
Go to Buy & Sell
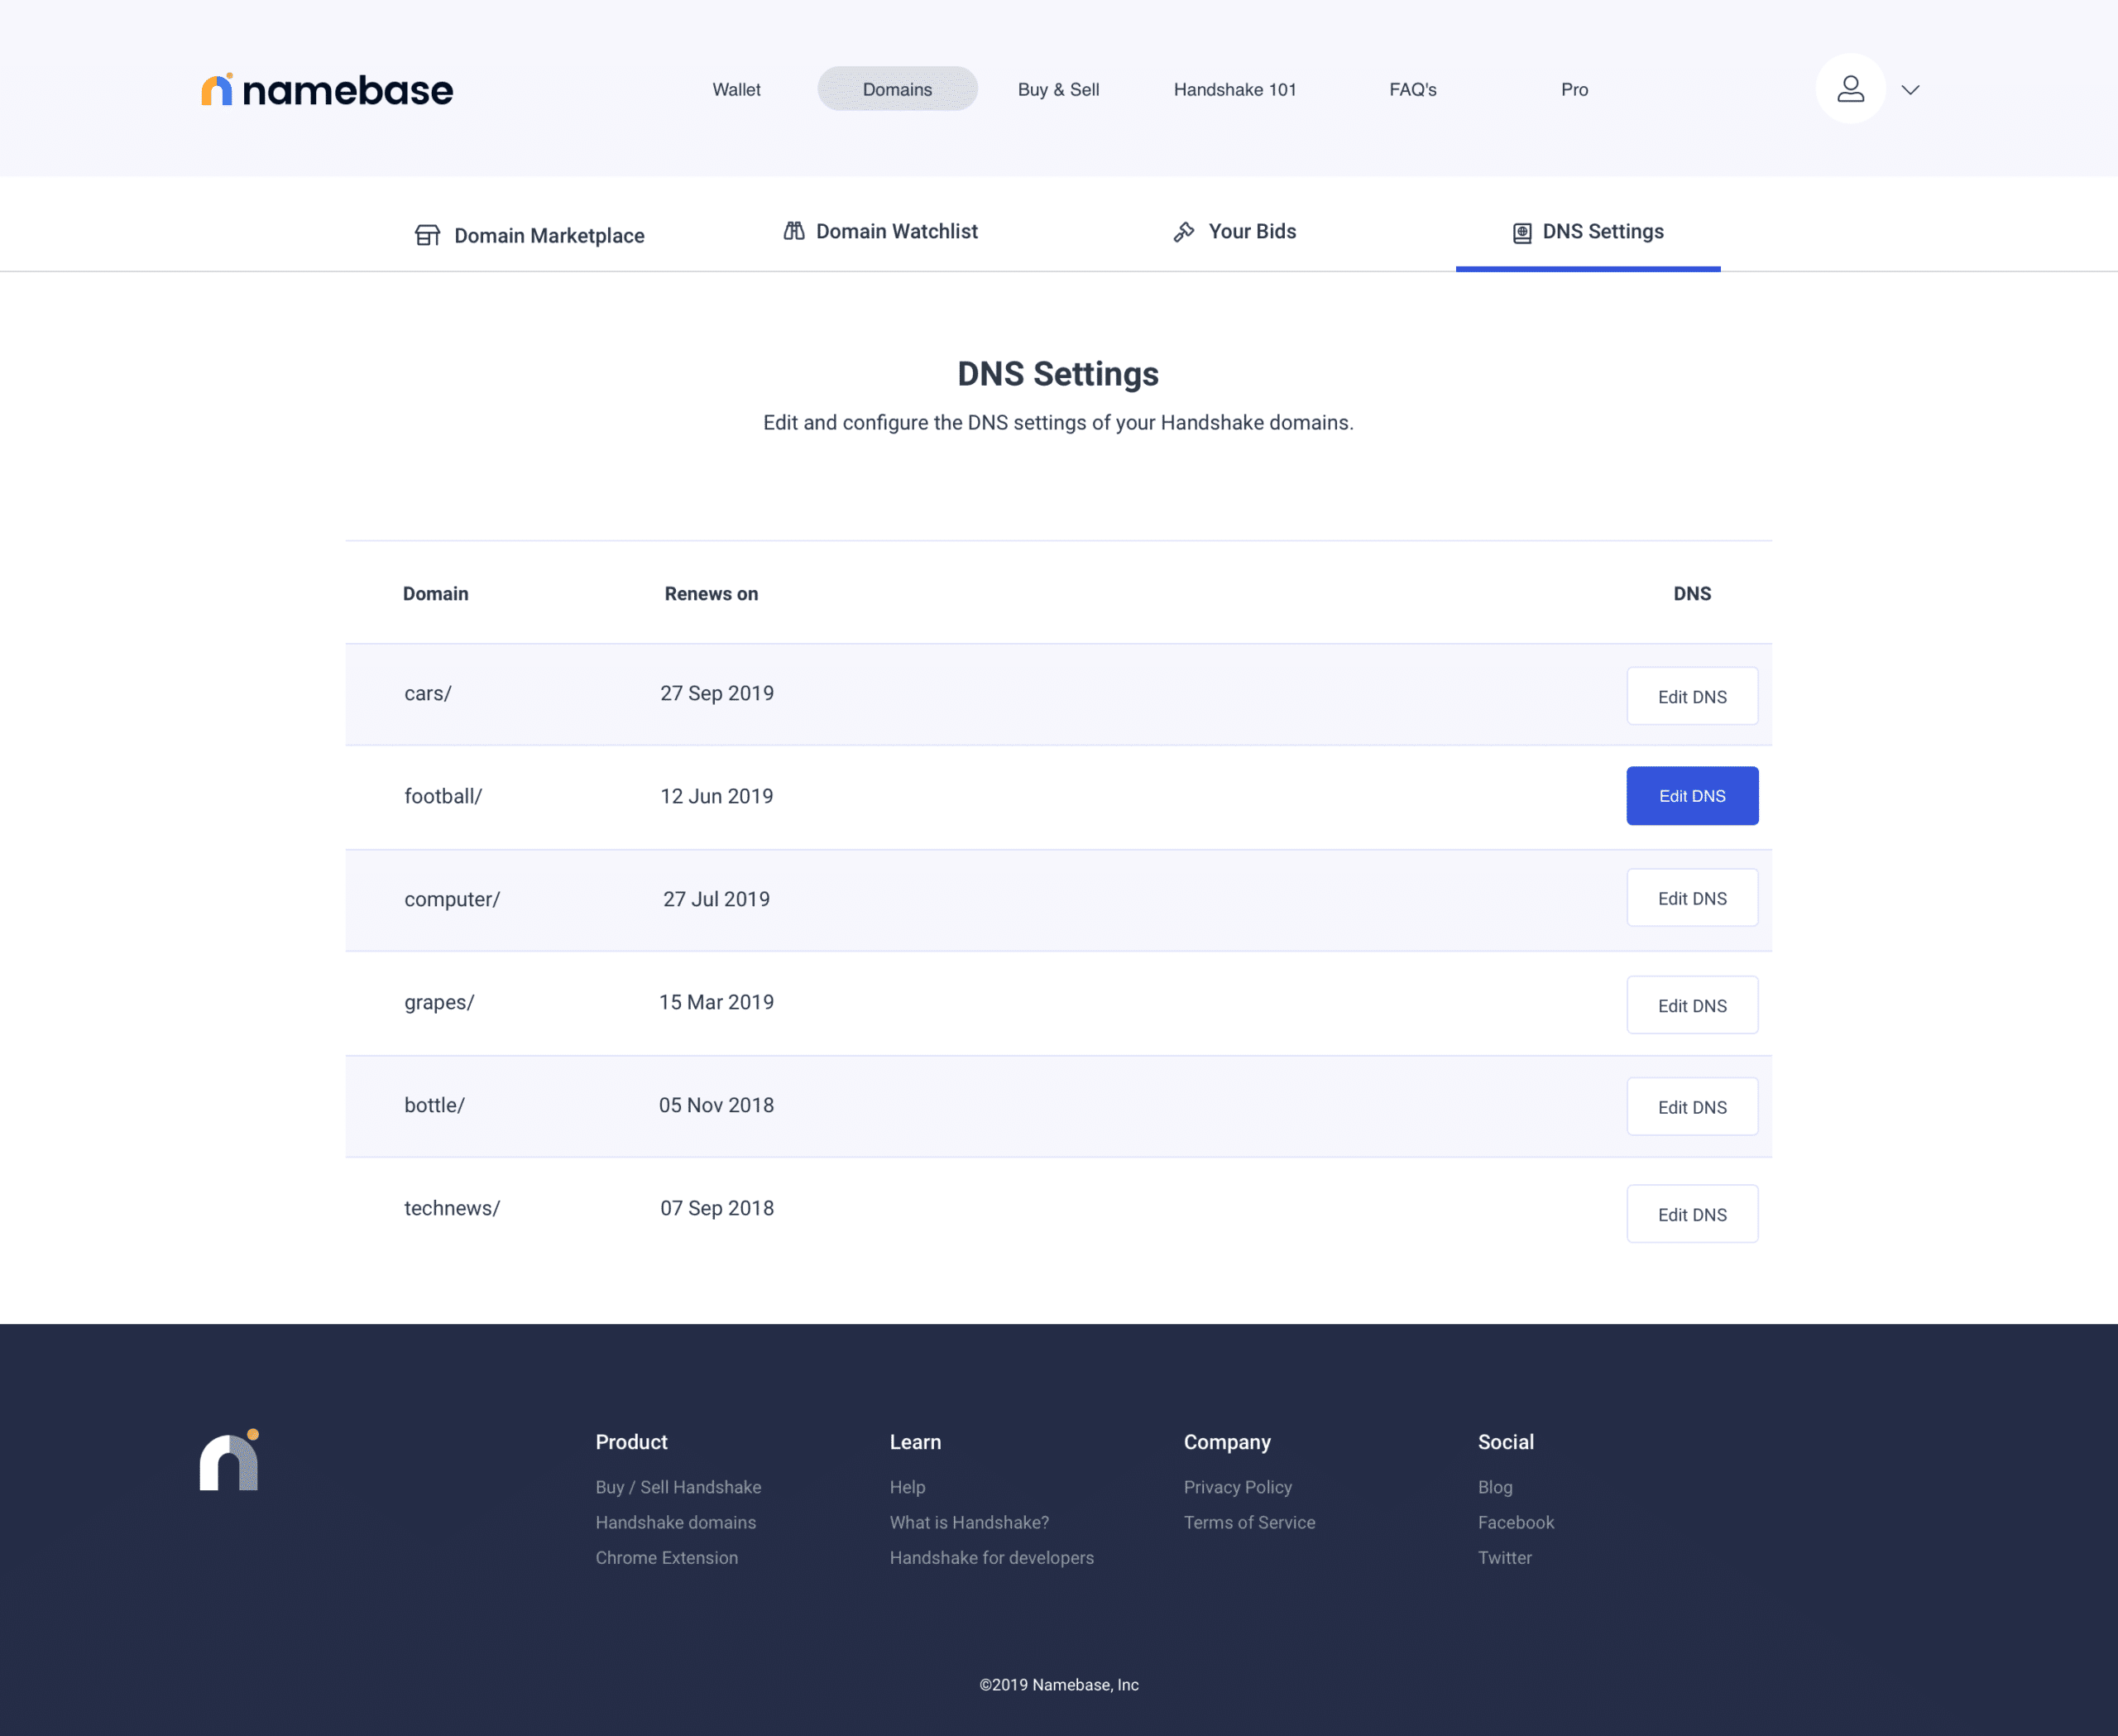1058,89
